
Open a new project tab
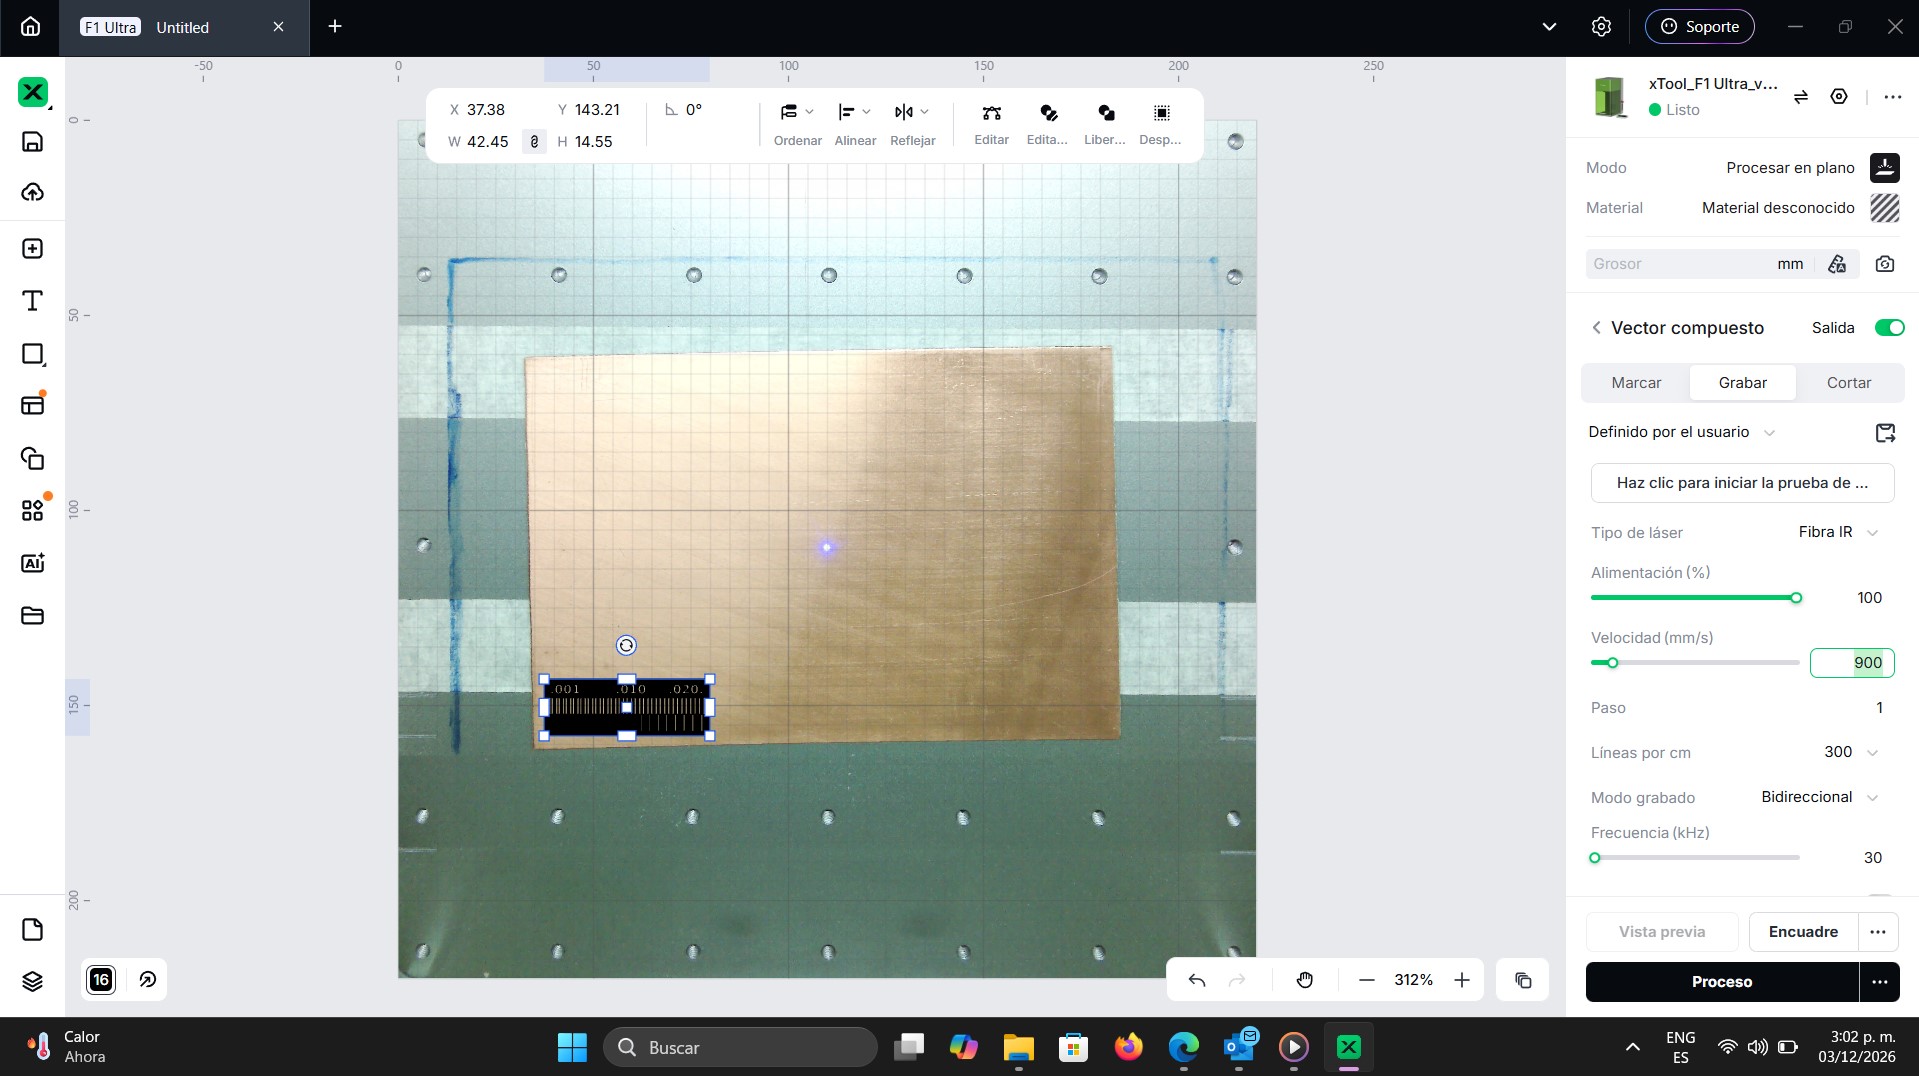335,27
